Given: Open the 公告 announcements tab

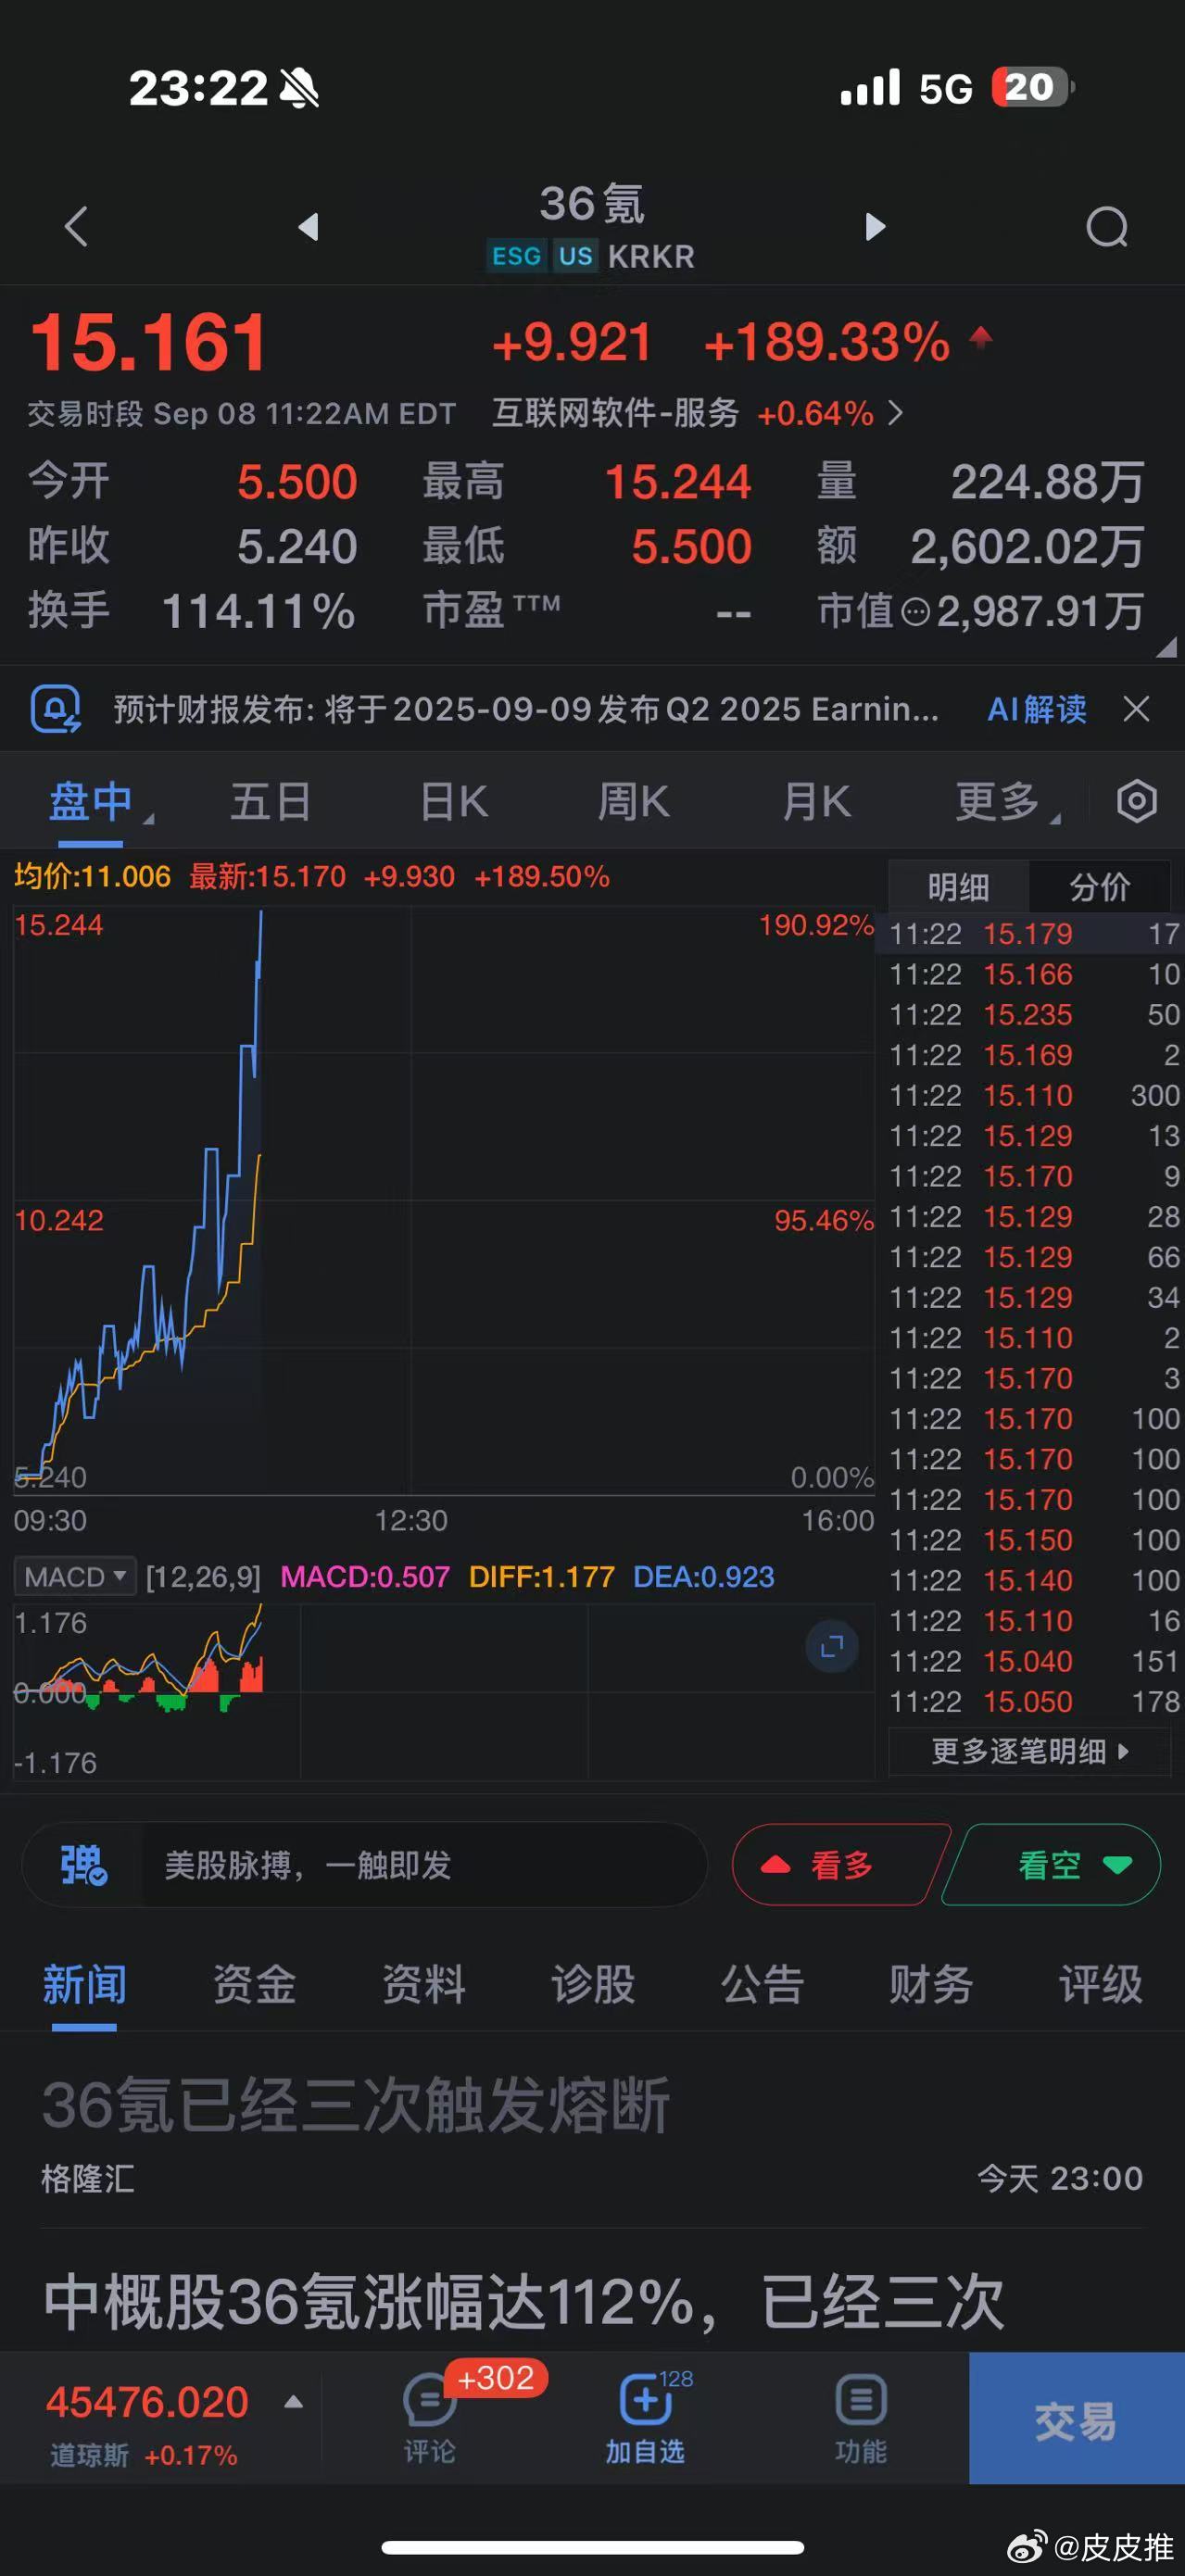Looking at the screenshot, I should point(763,1984).
